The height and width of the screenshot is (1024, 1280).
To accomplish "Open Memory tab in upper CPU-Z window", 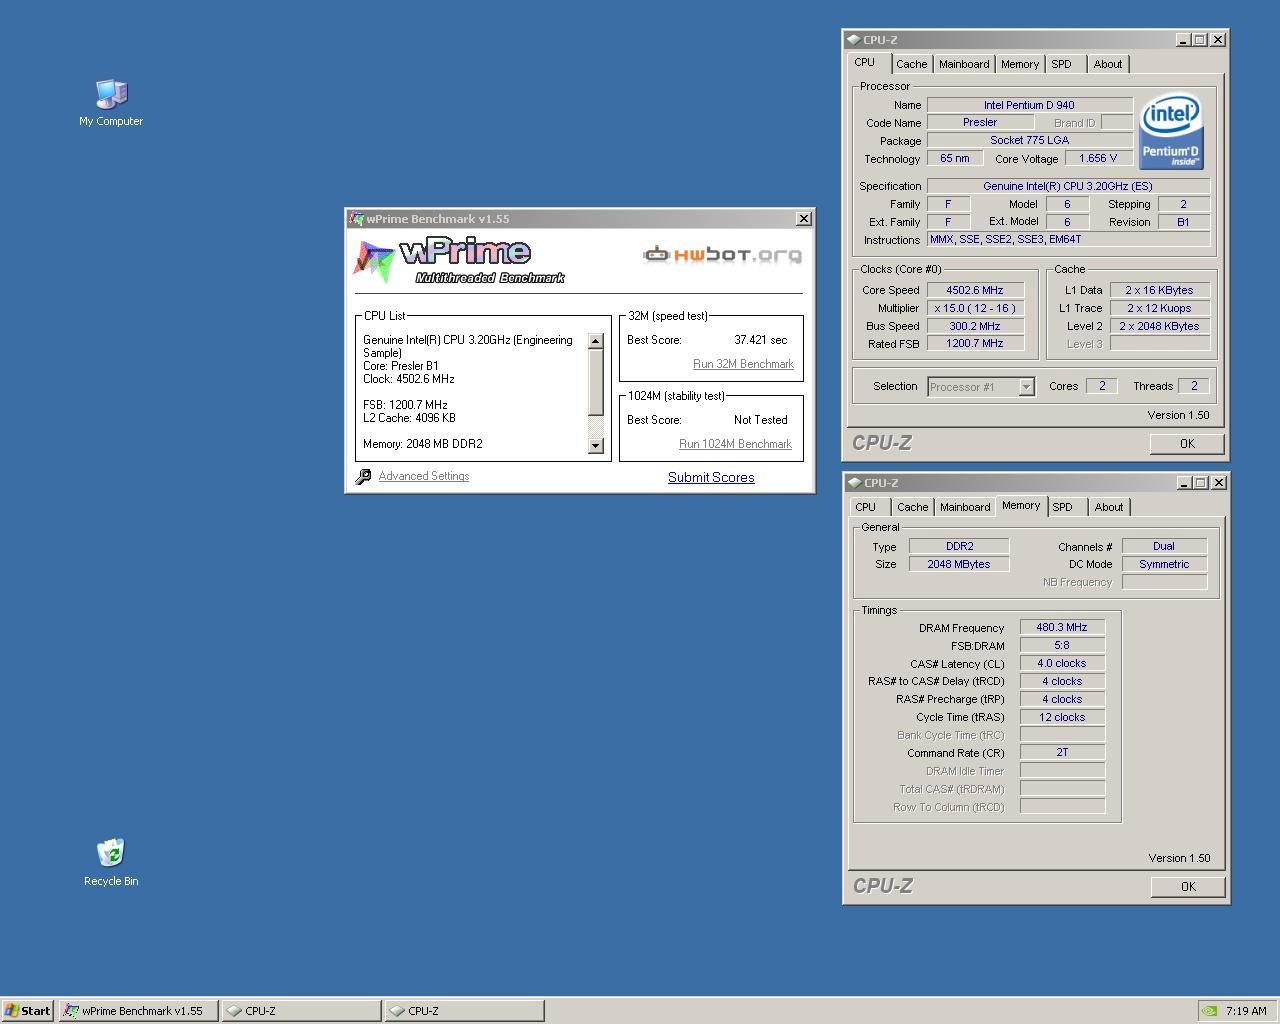I will [1019, 64].
